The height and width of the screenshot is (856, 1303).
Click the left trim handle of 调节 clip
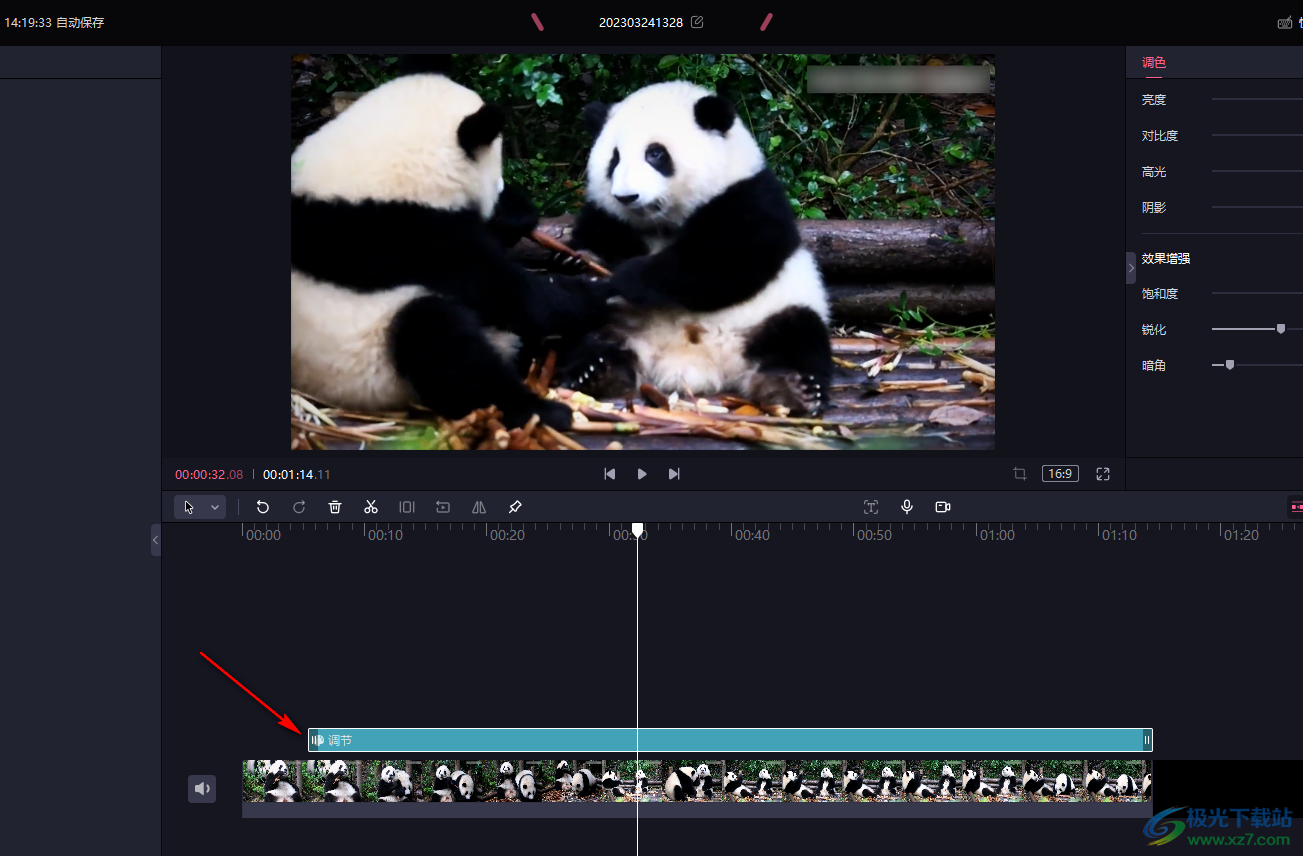(x=315, y=740)
